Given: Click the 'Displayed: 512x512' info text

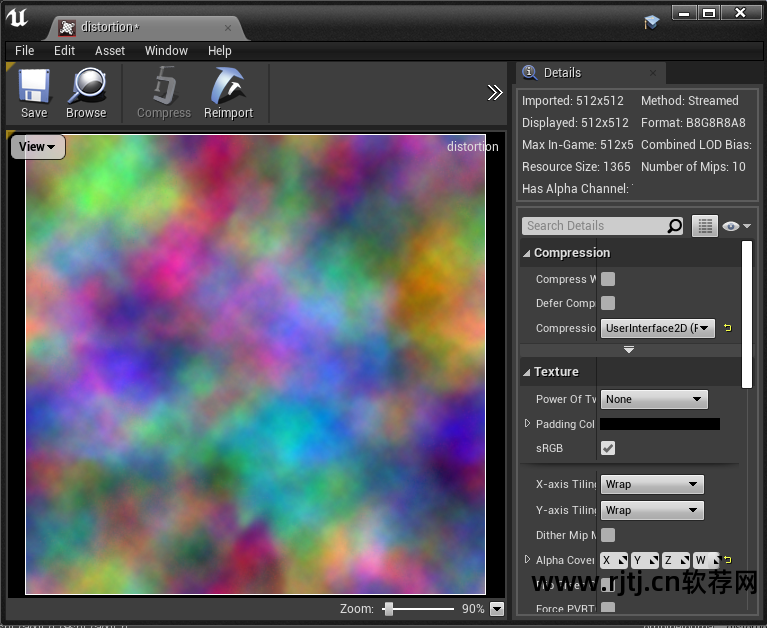Looking at the screenshot, I should [575, 123].
